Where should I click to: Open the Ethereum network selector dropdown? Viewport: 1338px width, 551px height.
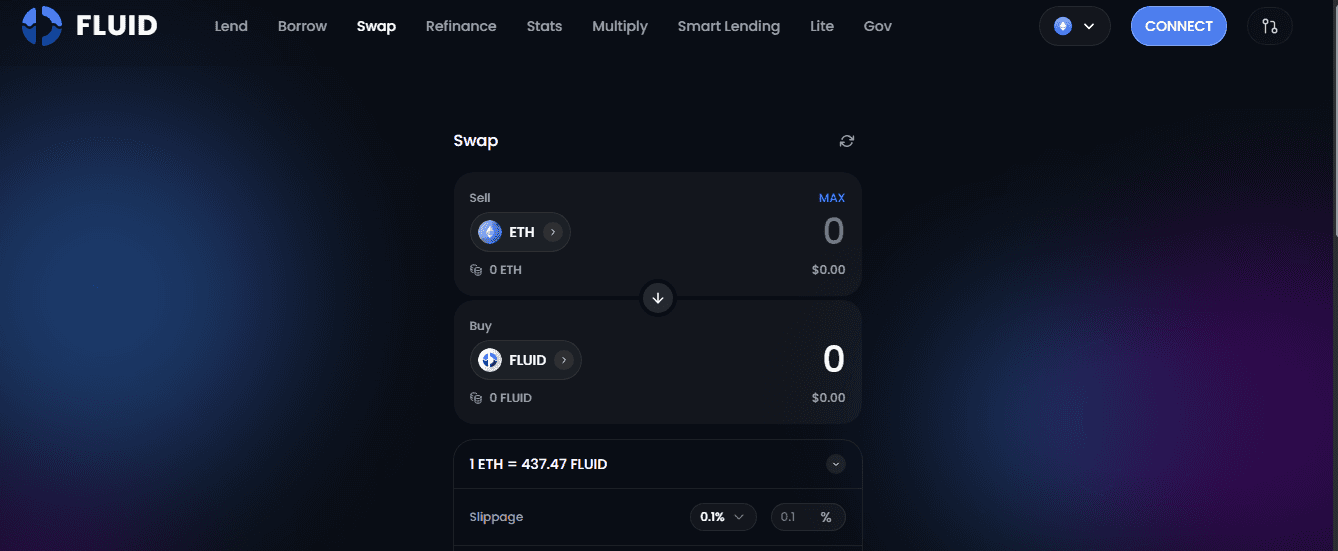1075,26
